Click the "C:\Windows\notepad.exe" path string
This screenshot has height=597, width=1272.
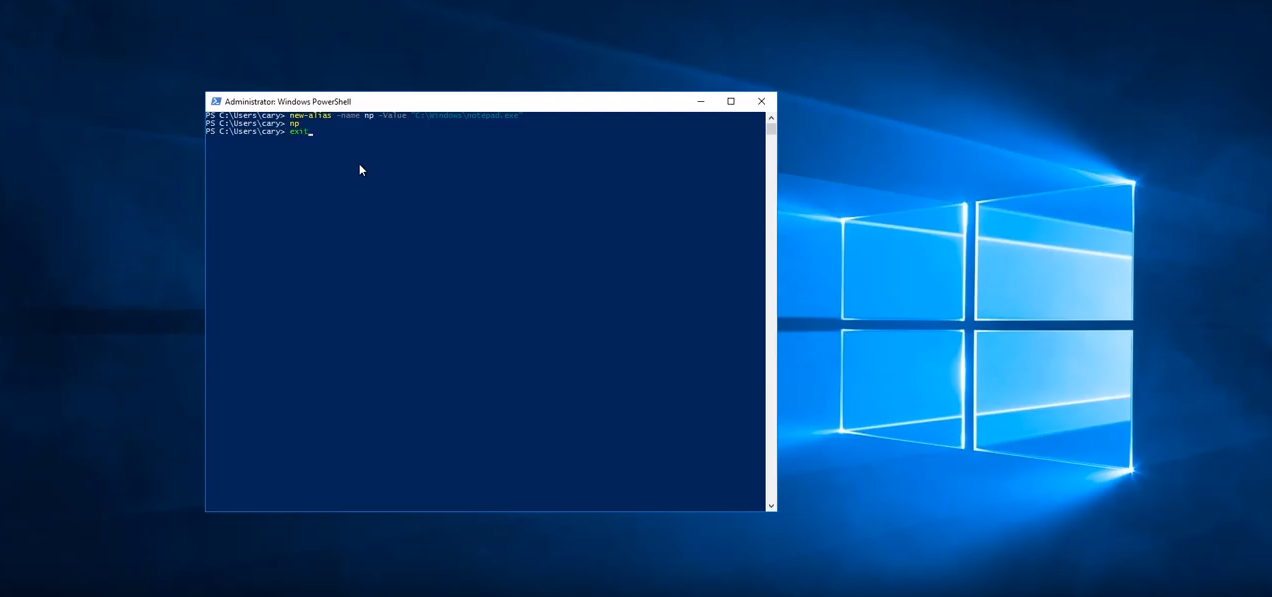466,116
